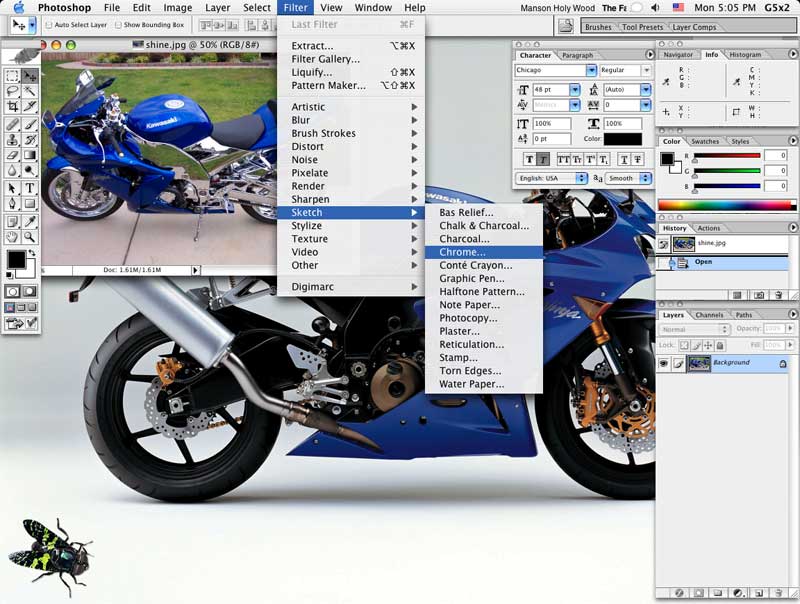
Task: Click the Character panel text Color swatch
Action: coord(622,139)
